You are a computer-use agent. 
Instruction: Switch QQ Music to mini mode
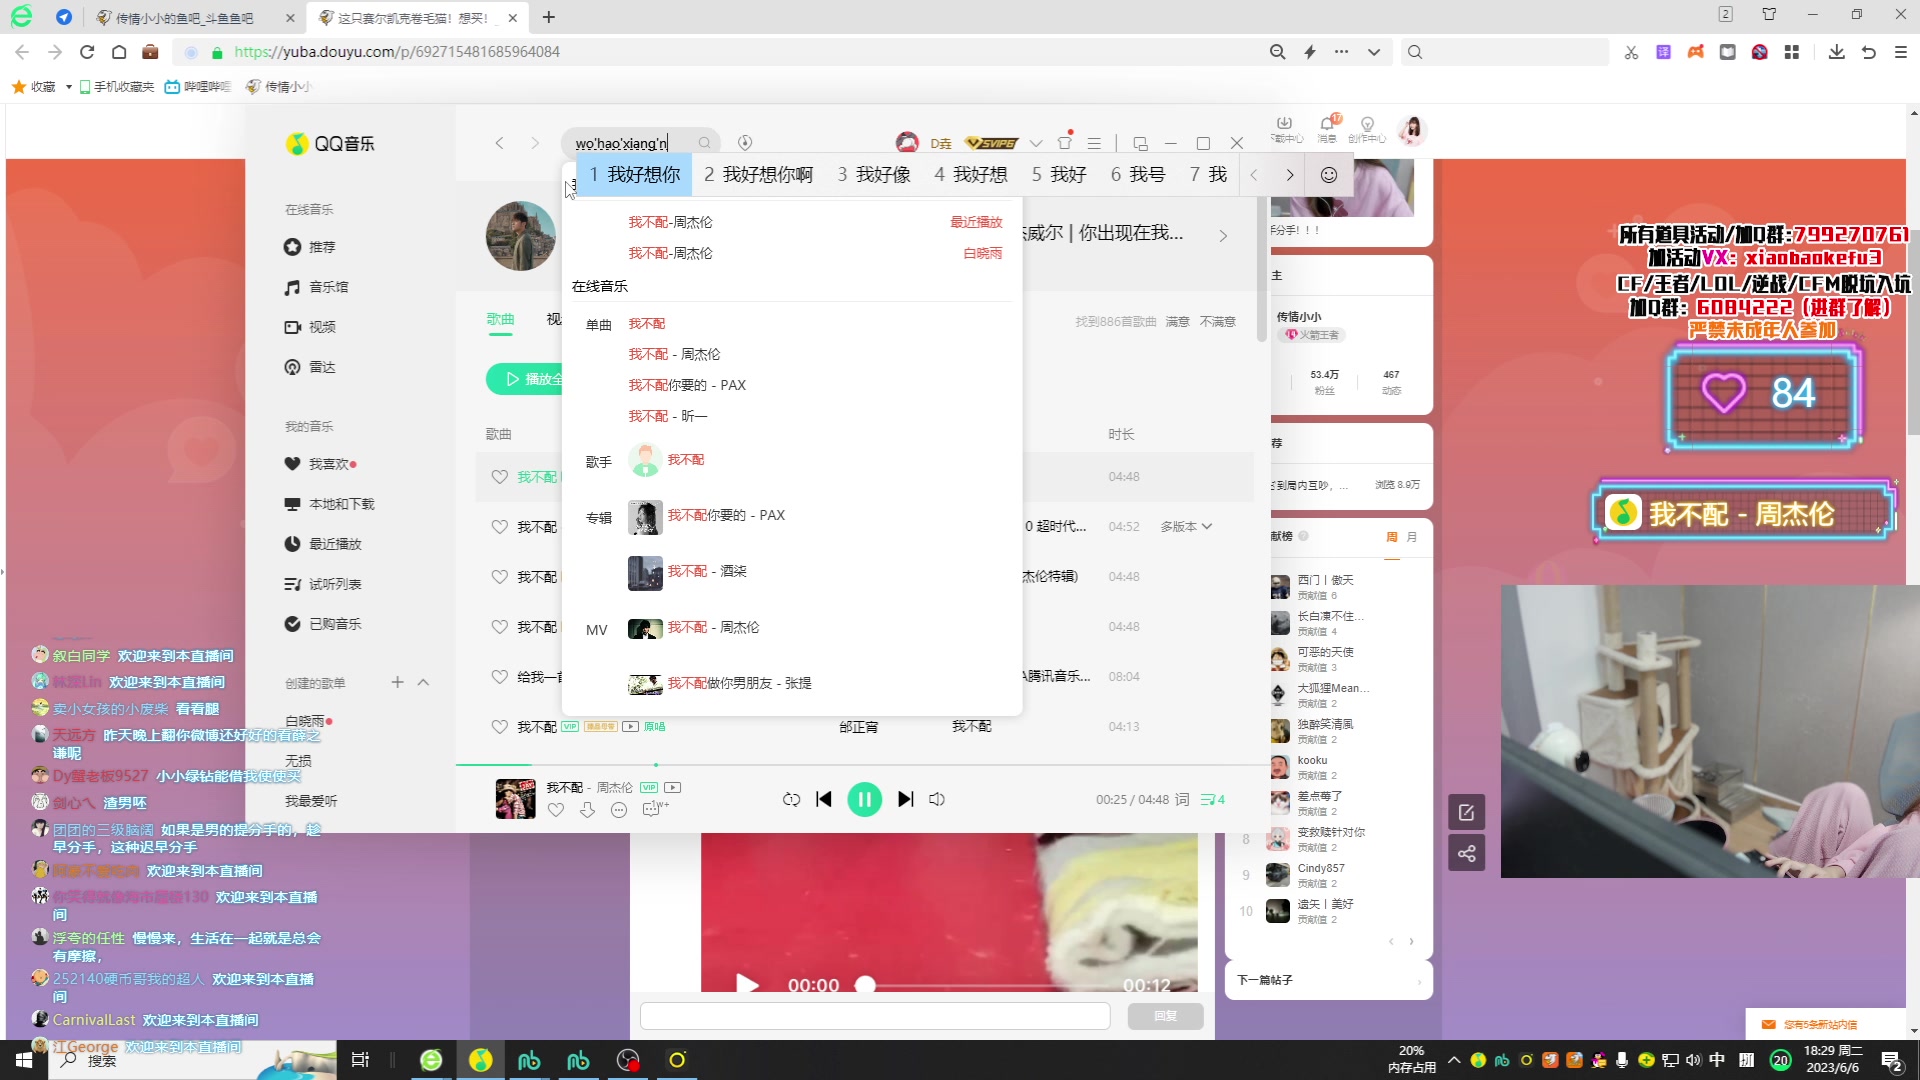click(1141, 143)
